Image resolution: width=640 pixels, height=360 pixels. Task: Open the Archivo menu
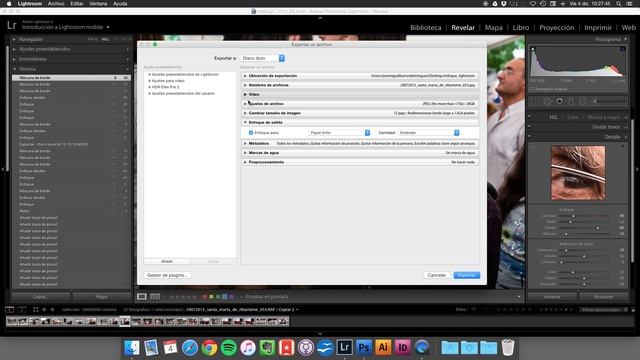(x=56, y=4)
